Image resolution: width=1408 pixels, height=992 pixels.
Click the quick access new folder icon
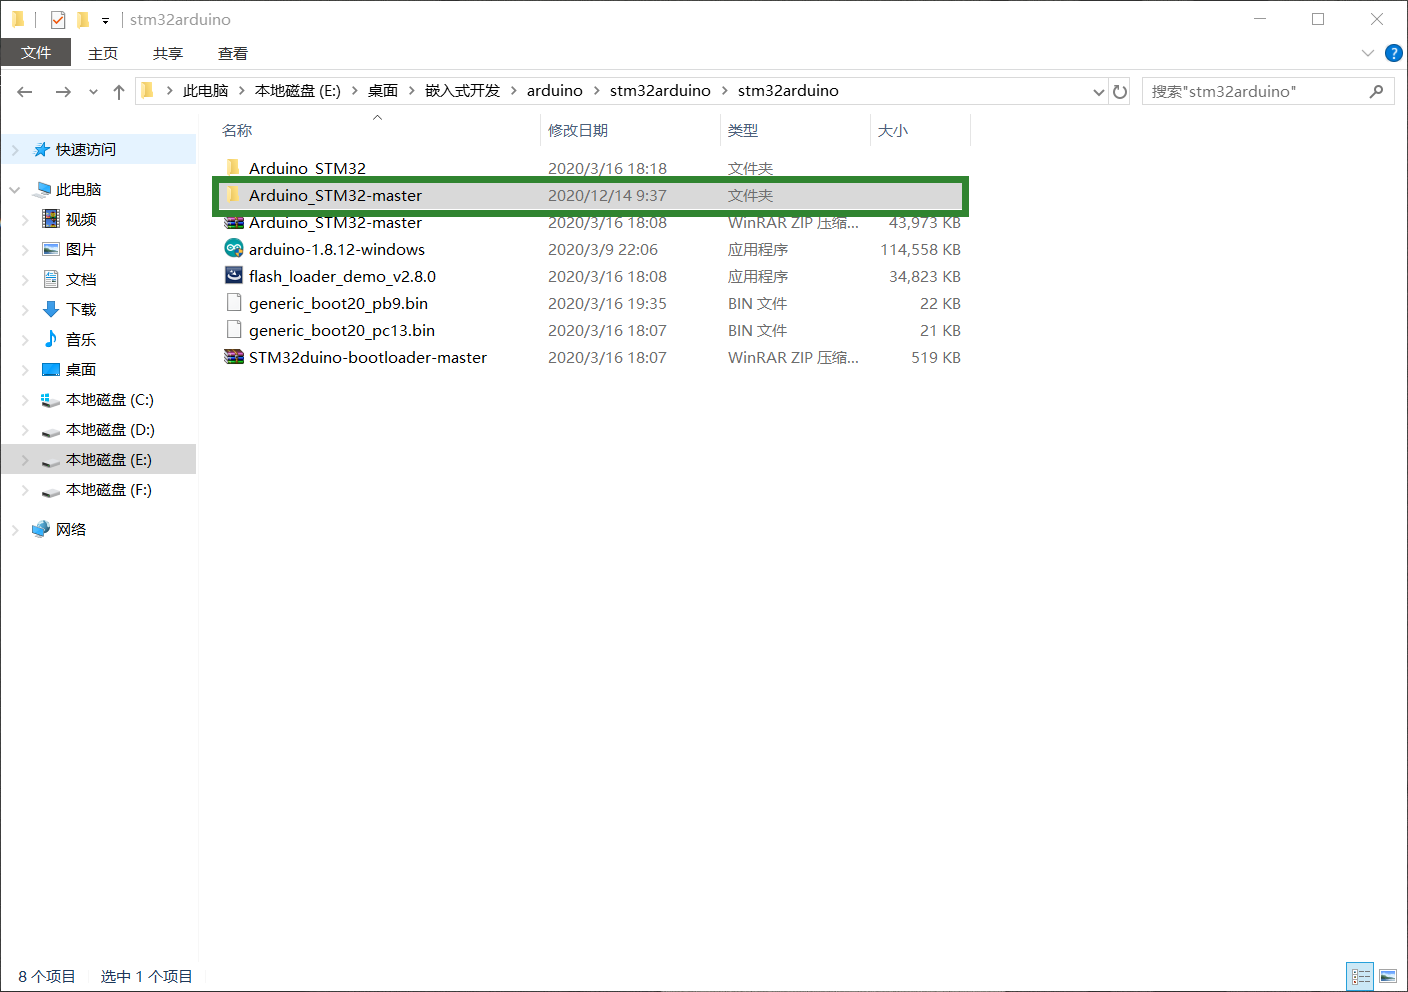click(83, 19)
